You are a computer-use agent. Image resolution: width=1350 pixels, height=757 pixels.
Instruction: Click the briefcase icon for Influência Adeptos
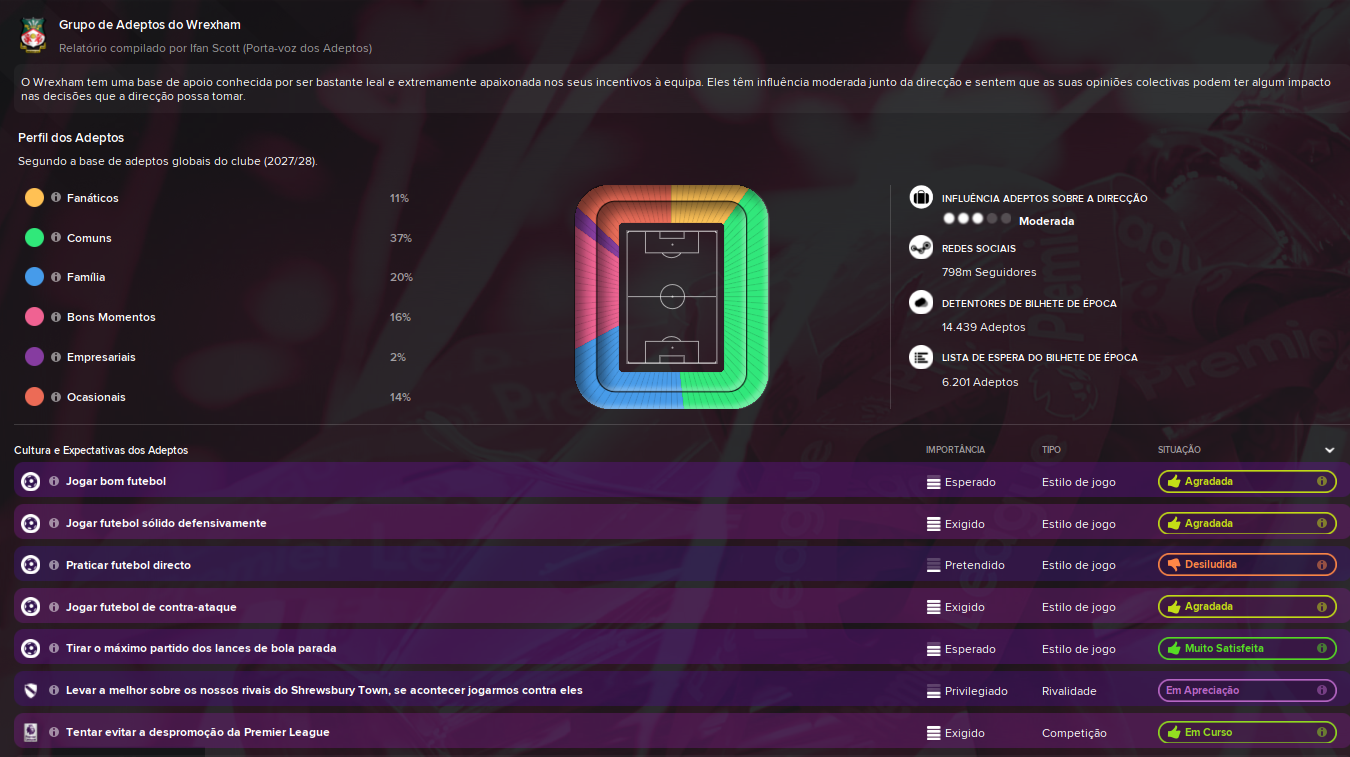click(921, 198)
